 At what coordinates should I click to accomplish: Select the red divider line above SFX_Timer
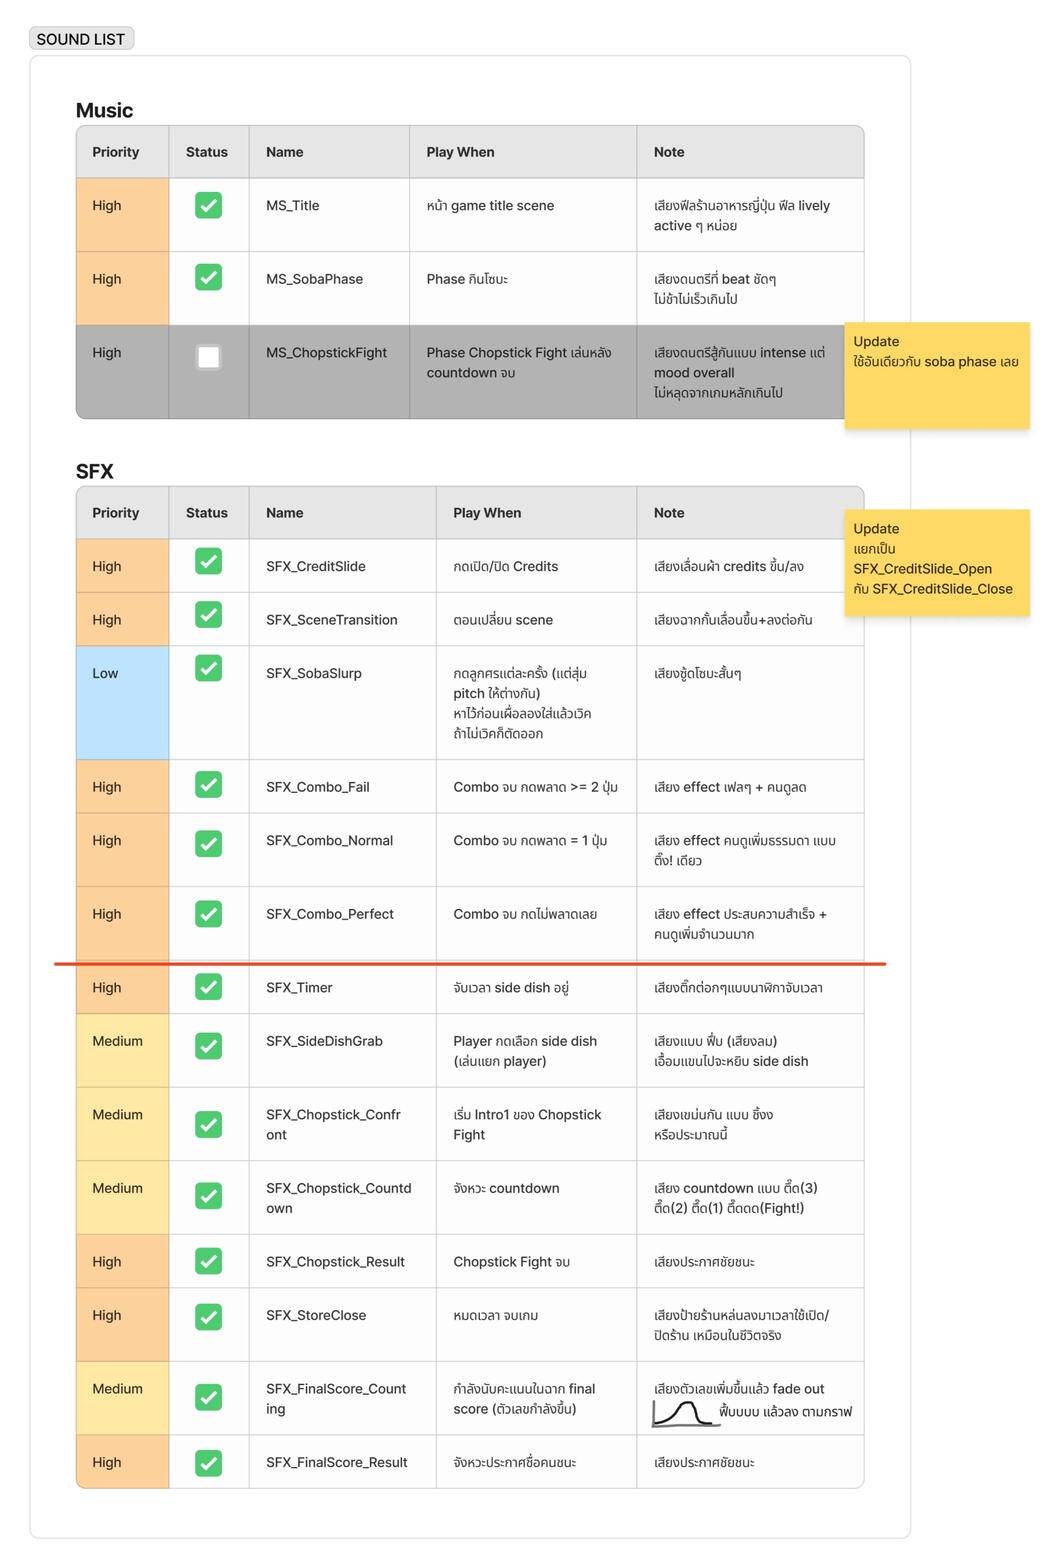(470, 964)
